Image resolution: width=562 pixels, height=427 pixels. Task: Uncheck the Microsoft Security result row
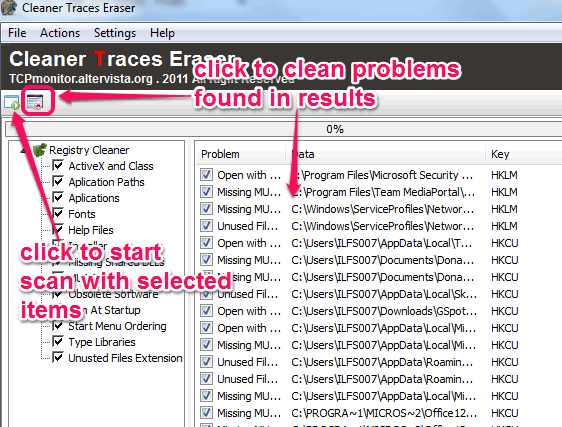pyautogui.click(x=206, y=175)
